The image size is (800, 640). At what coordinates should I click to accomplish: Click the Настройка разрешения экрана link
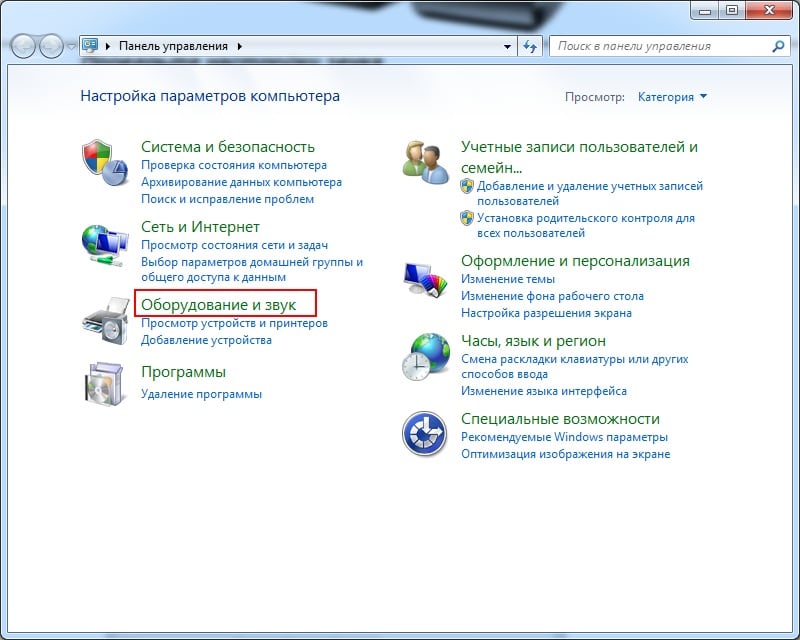546,313
